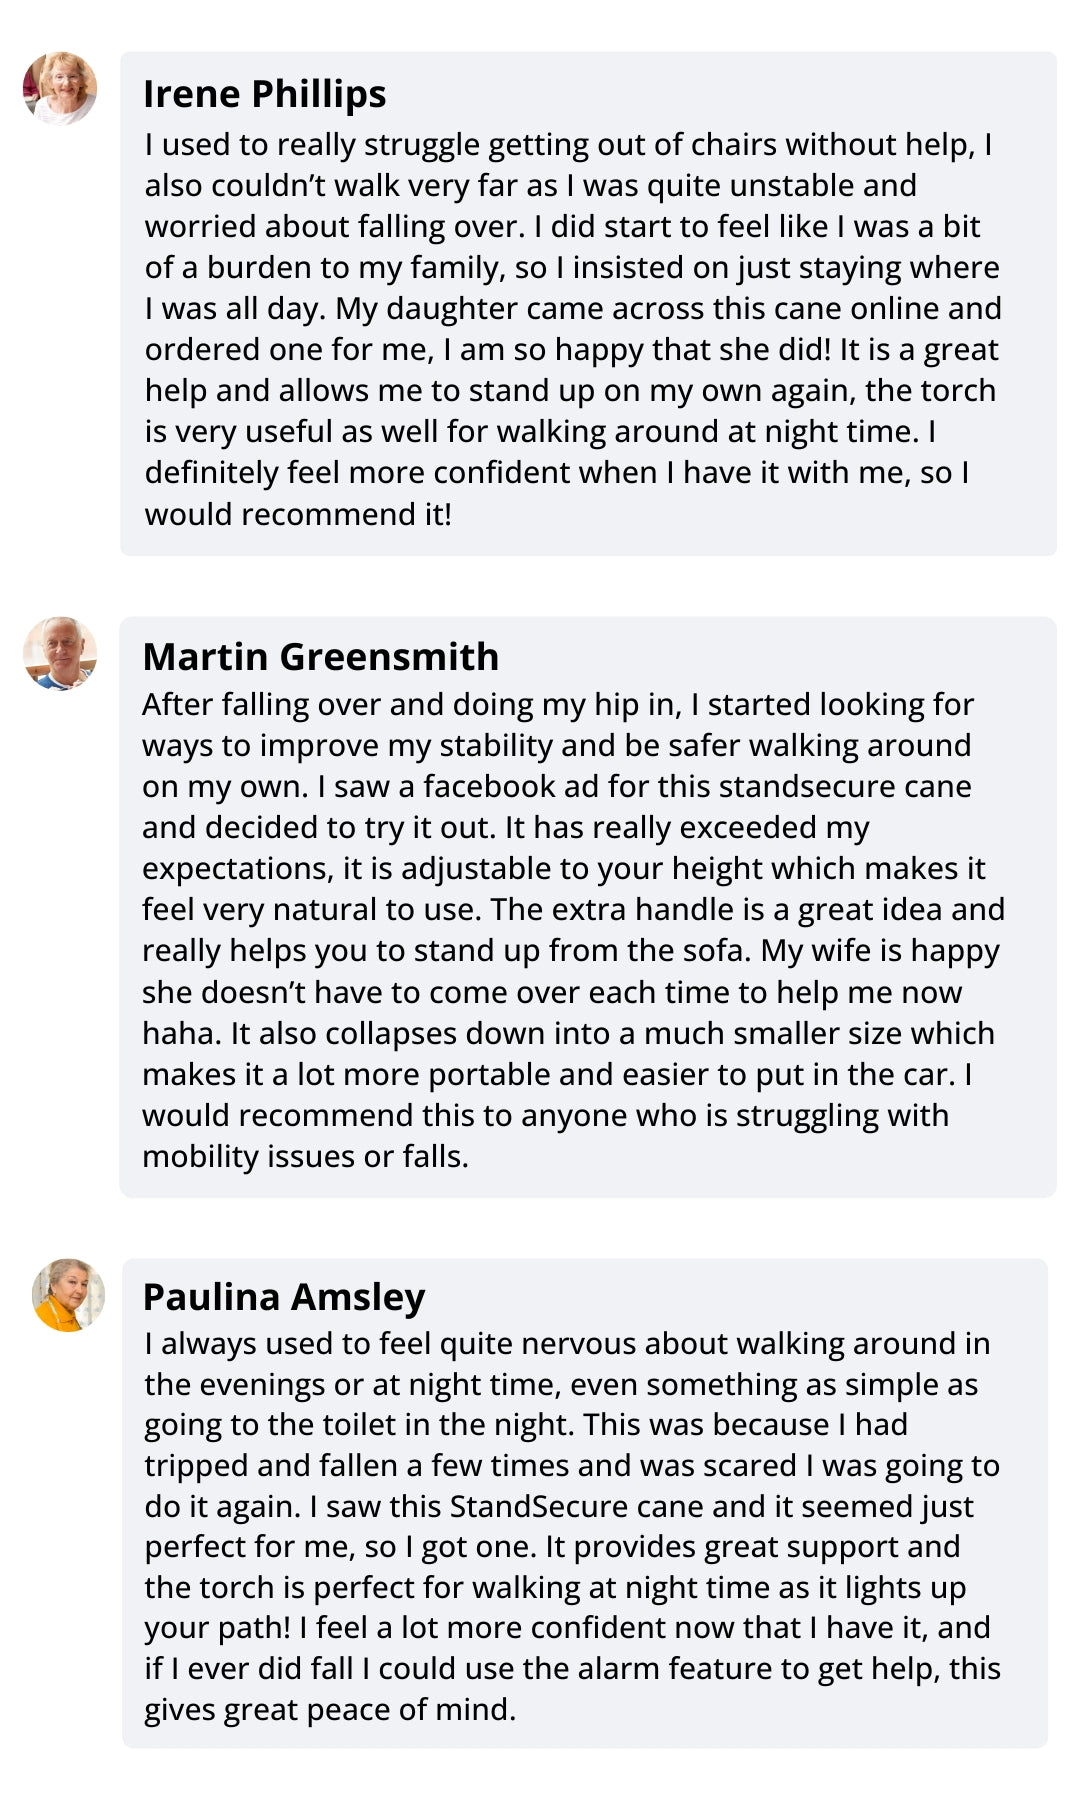
Task: Click Irene Phillips' profile avatar
Action: click(x=60, y=88)
